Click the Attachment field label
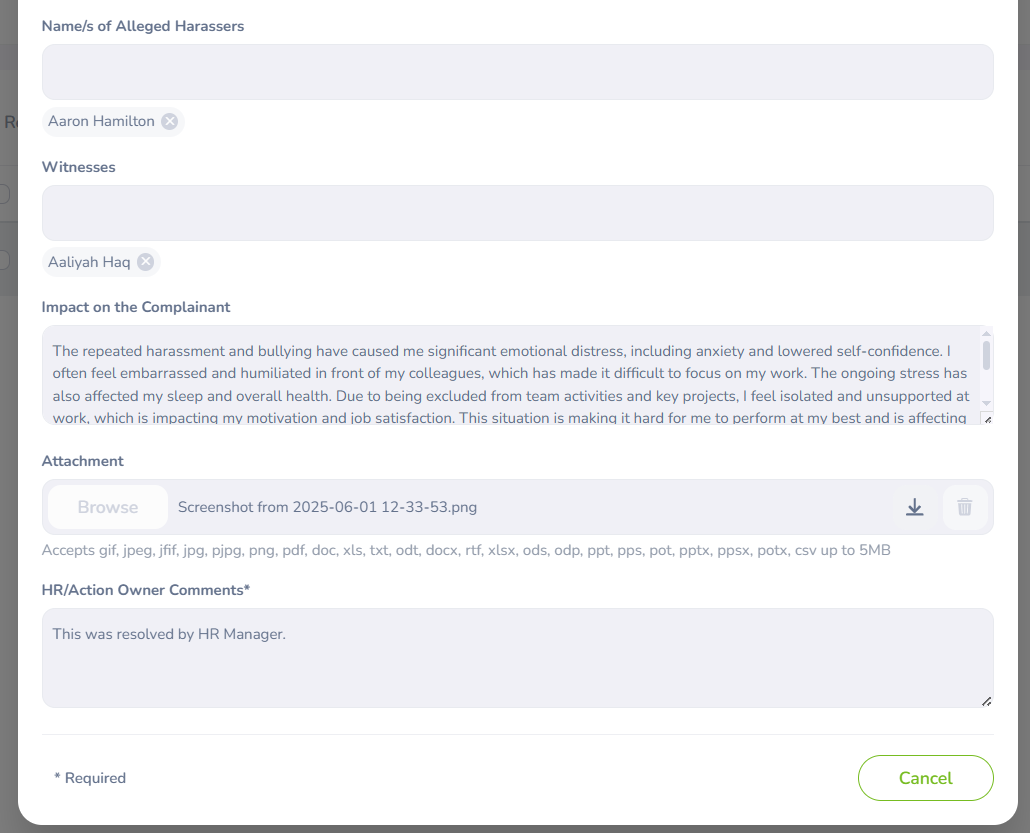Image resolution: width=1030 pixels, height=833 pixels. point(82,461)
